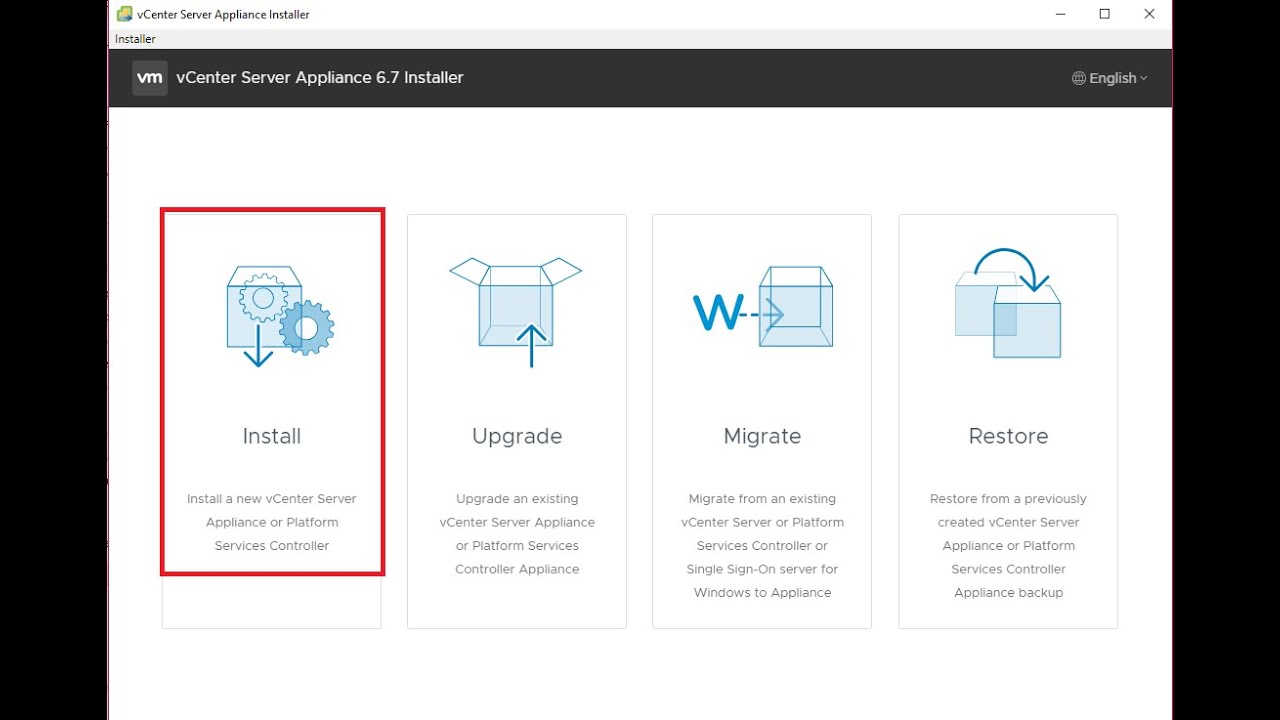Viewport: 1280px width, 720px height.
Task: Click "Install a new vCenter Server" description
Action: click(x=272, y=499)
